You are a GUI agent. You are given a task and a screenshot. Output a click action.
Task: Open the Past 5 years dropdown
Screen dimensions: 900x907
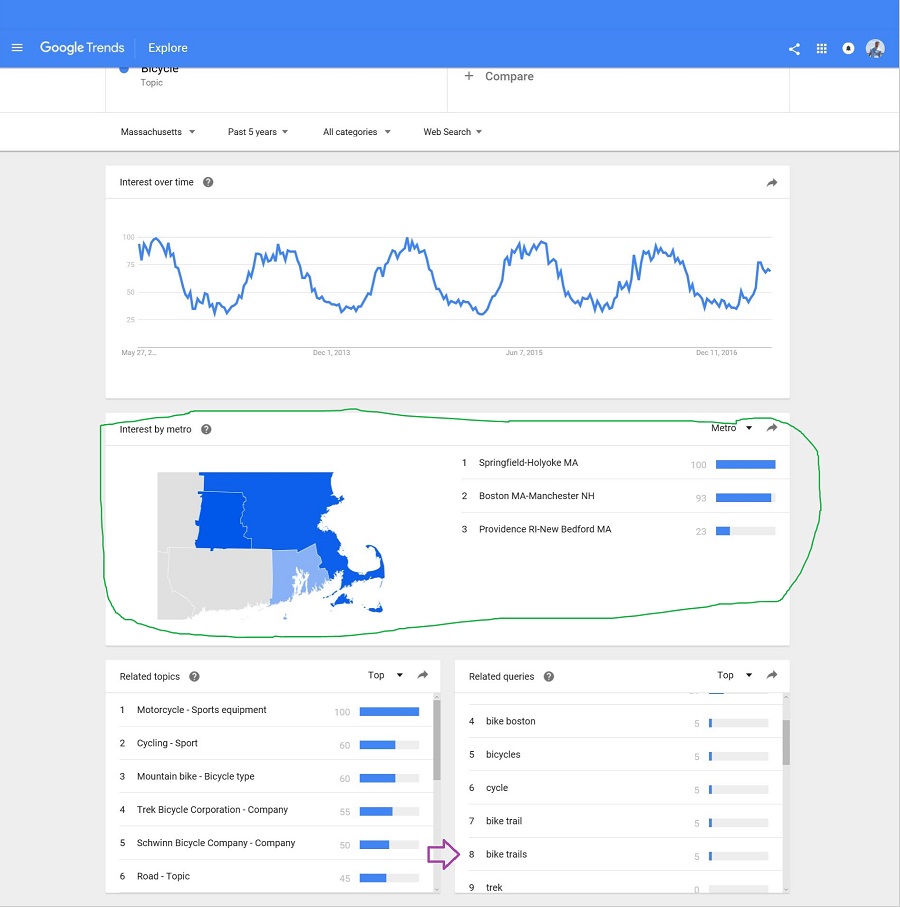258,132
